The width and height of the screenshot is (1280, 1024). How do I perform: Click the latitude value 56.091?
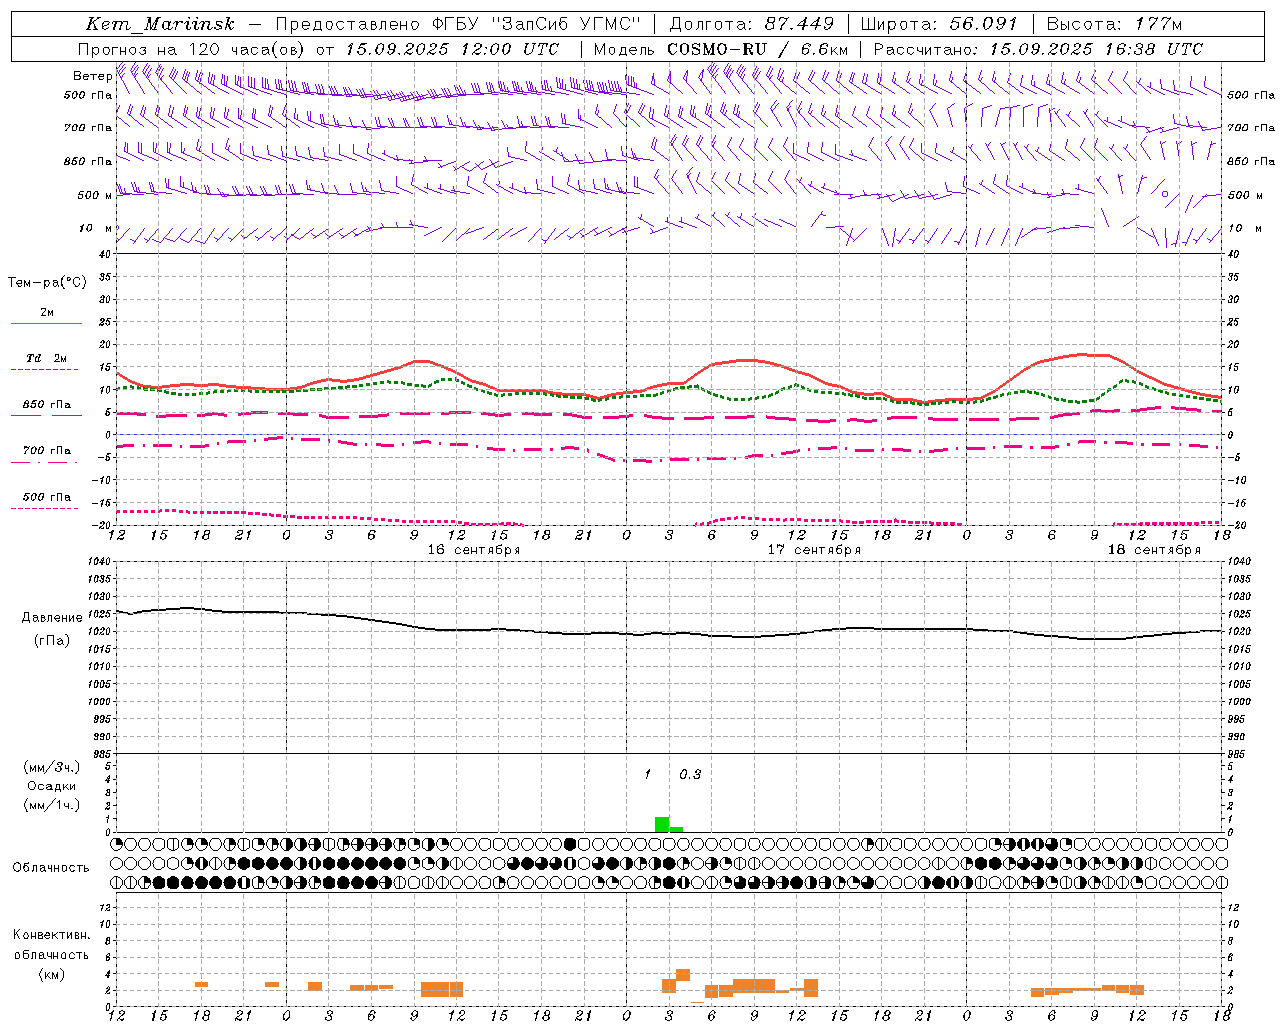pos(983,24)
